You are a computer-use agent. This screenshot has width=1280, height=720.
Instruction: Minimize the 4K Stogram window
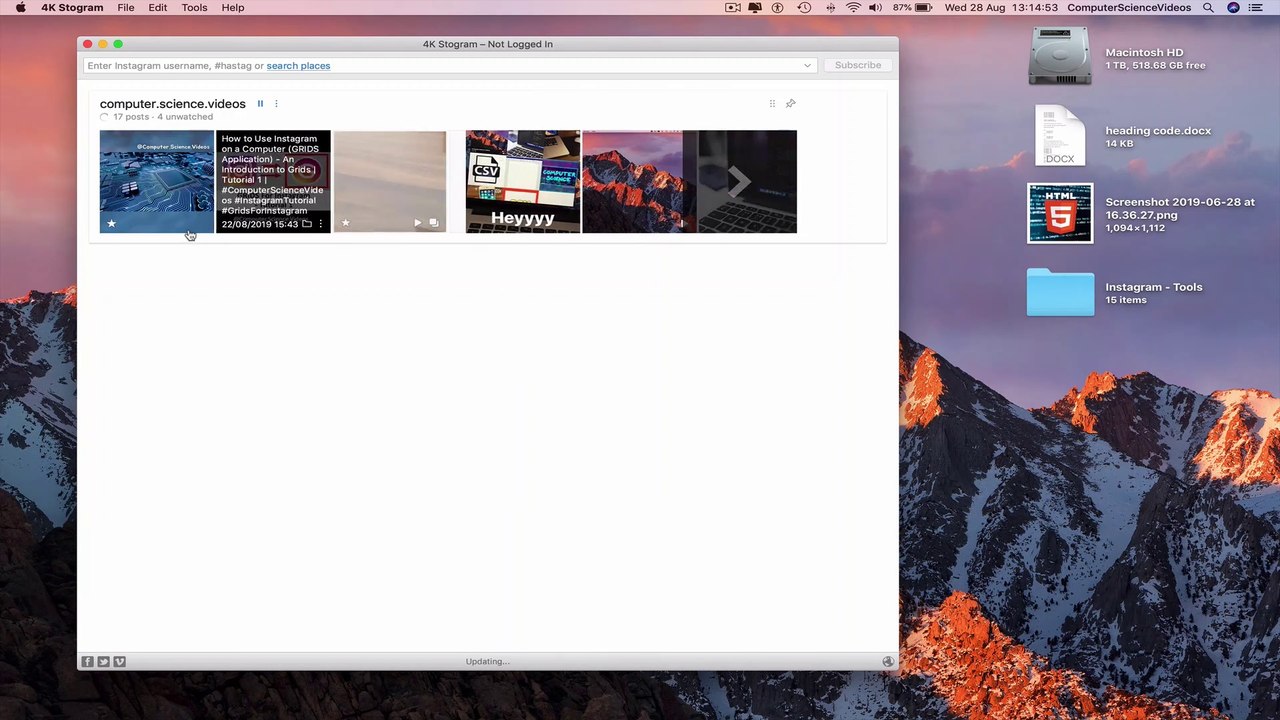coord(103,44)
